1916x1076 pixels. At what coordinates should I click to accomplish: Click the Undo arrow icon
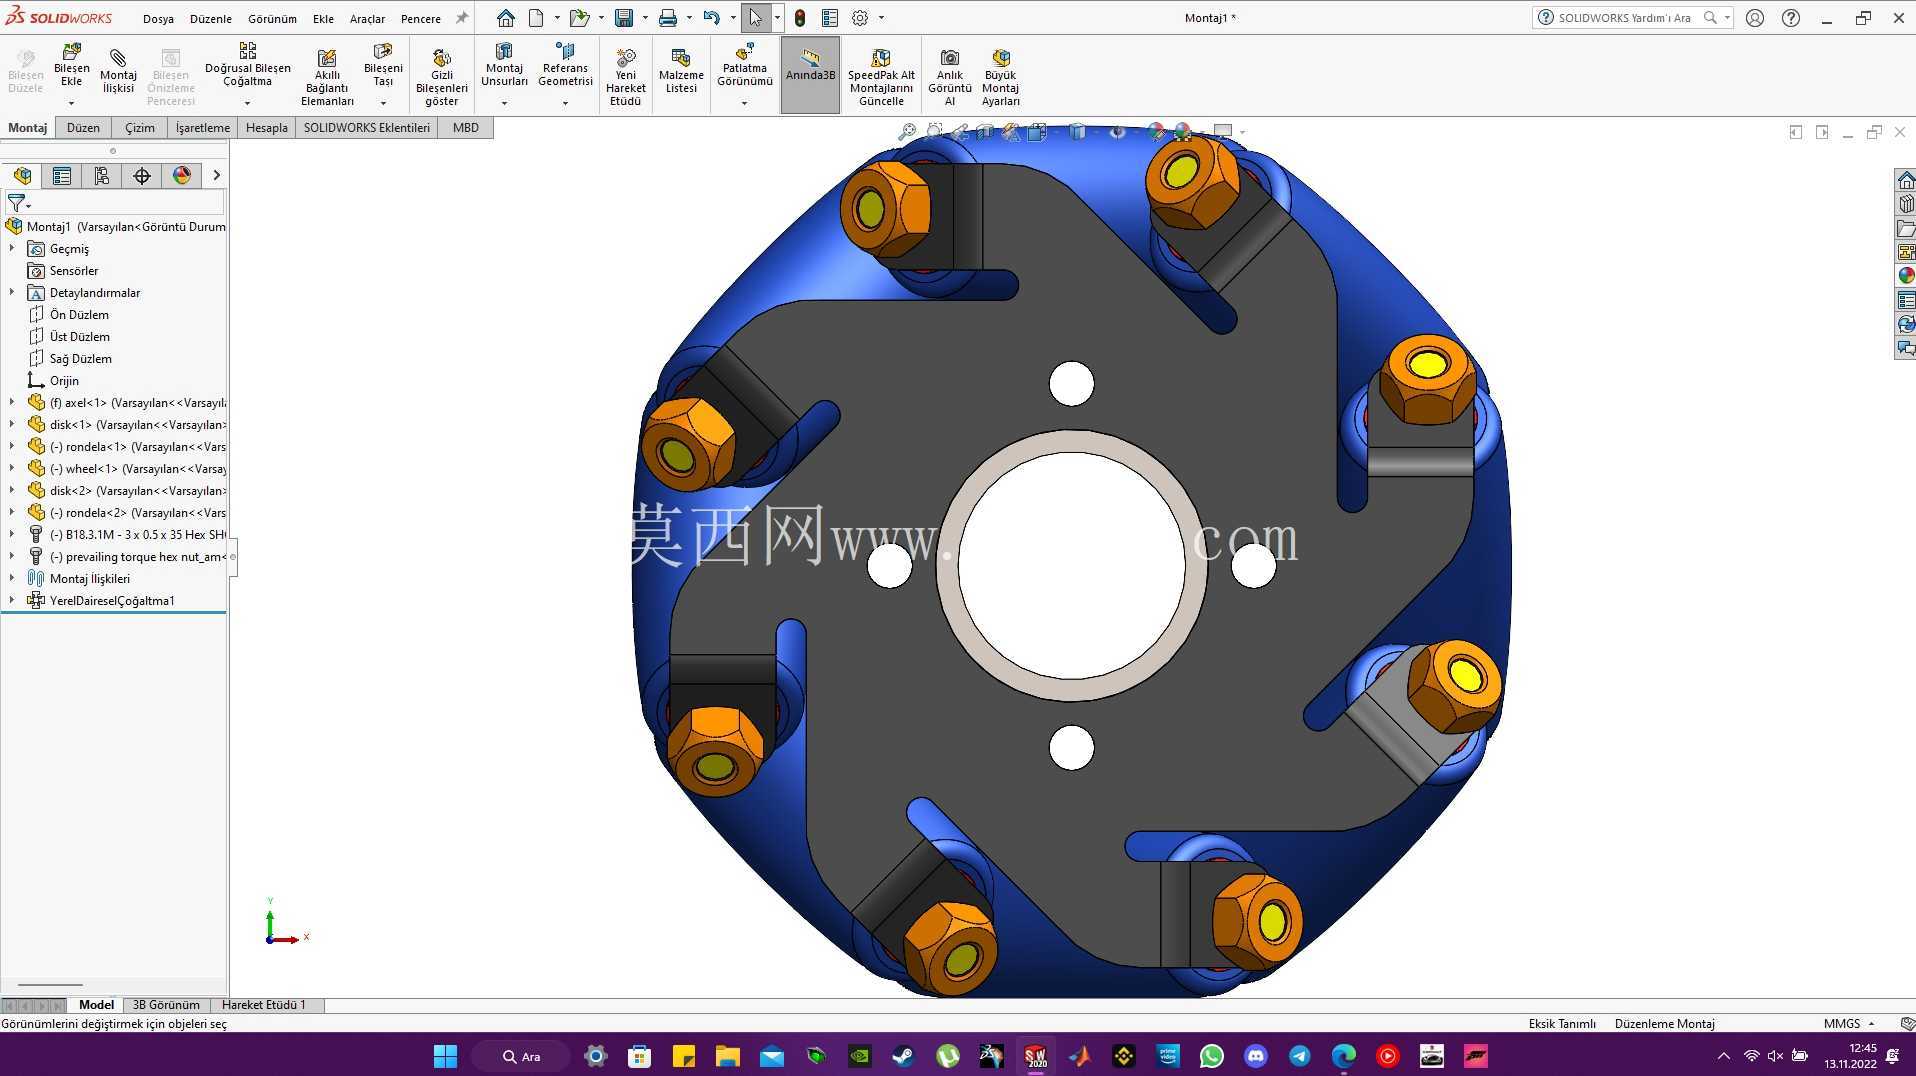(x=711, y=18)
